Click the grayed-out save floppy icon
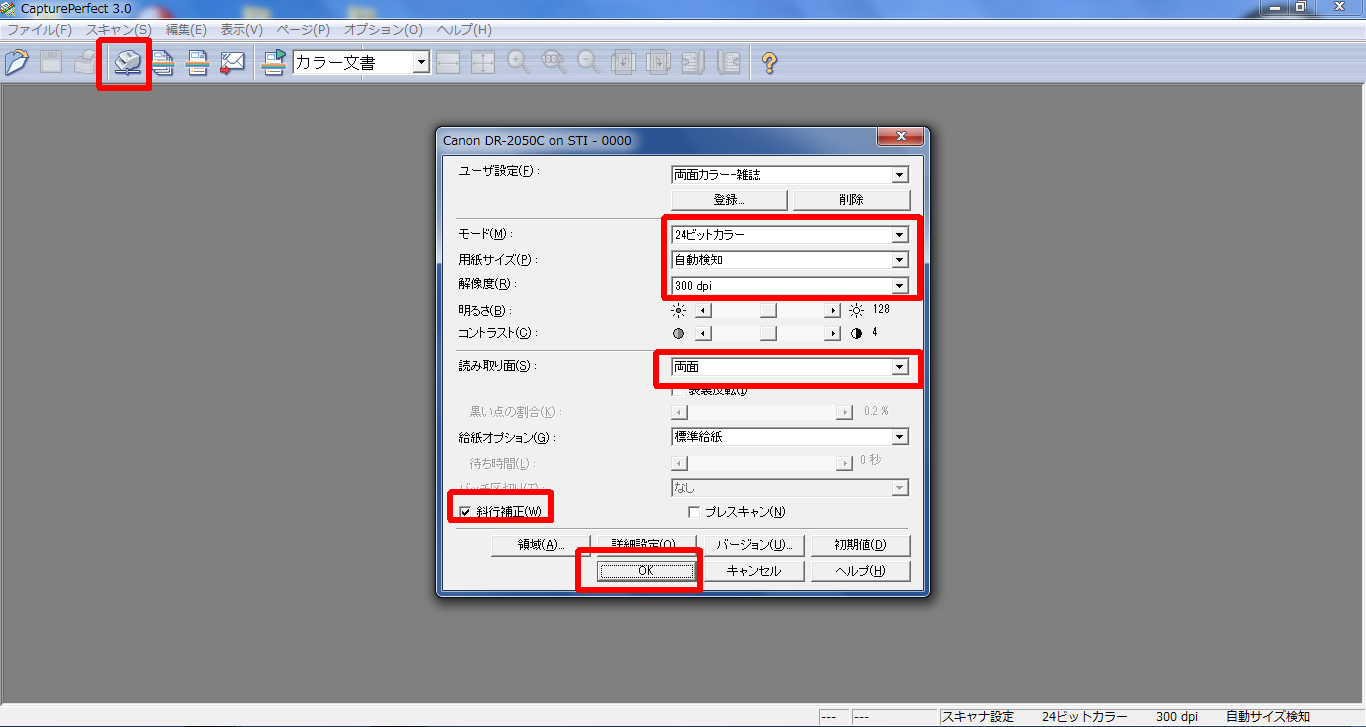This screenshot has height=727, width=1366. 51,63
